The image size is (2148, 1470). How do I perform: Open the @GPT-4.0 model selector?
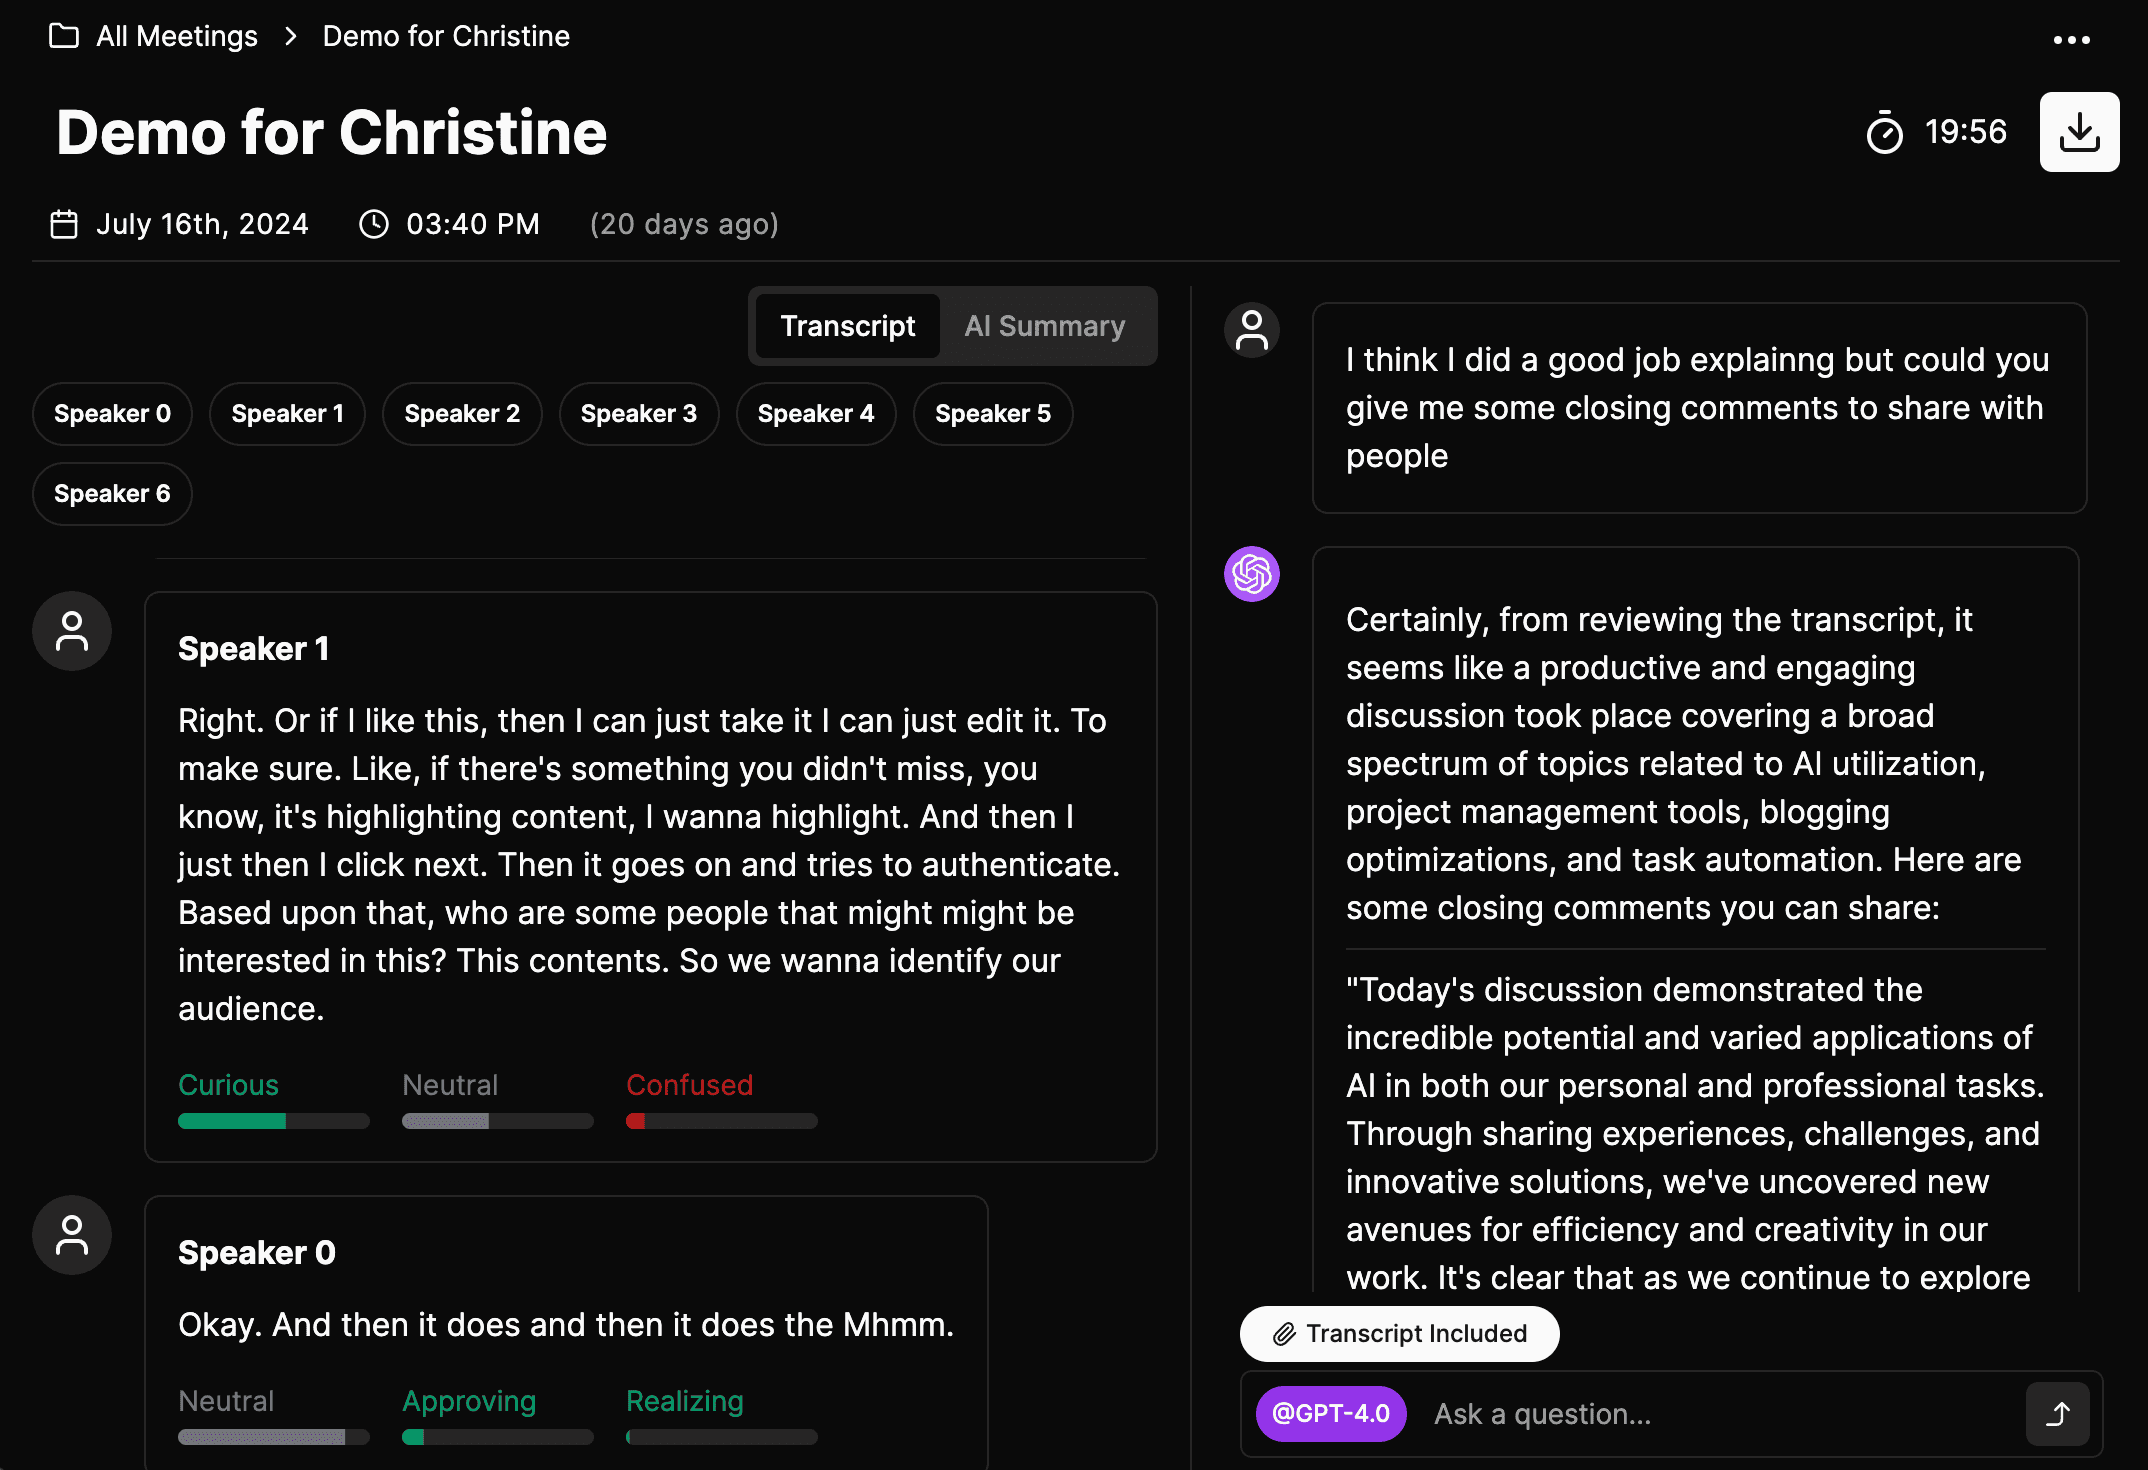pyautogui.click(x=1330, y=1414)
